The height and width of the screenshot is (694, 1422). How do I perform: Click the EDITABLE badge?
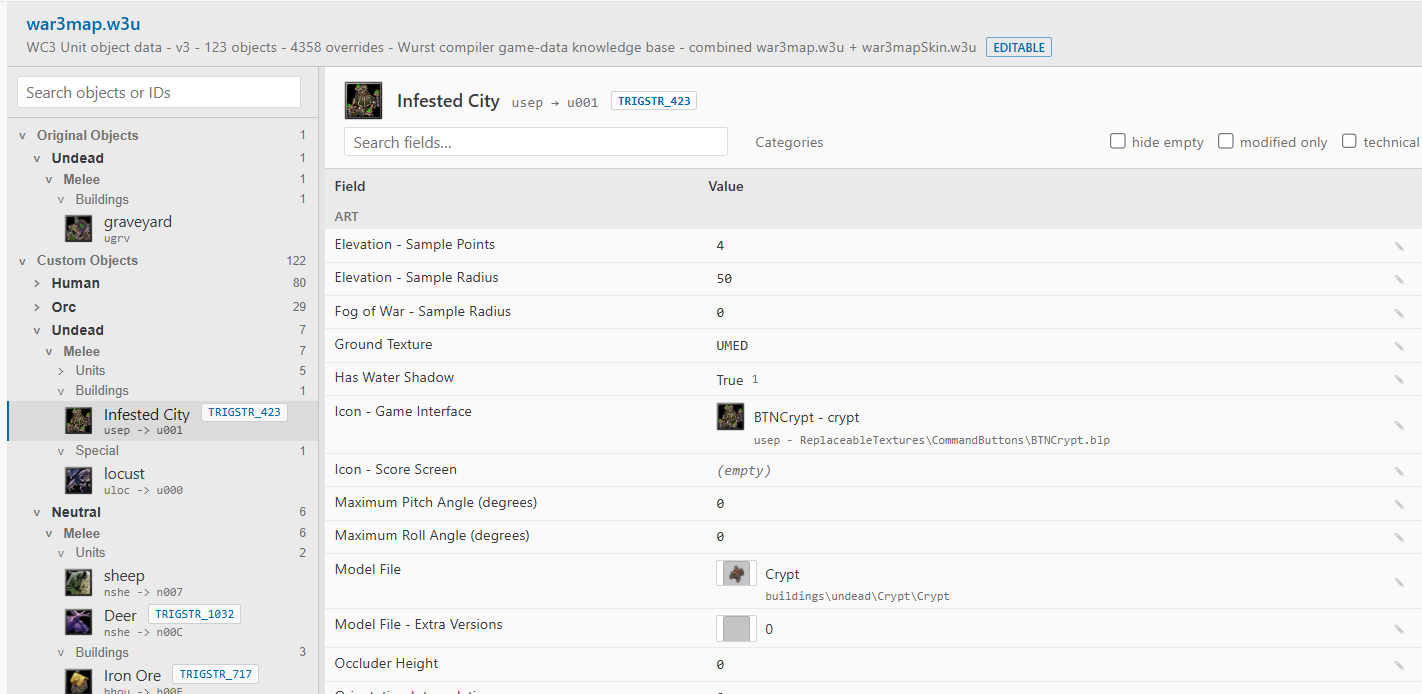point(1018,47)
